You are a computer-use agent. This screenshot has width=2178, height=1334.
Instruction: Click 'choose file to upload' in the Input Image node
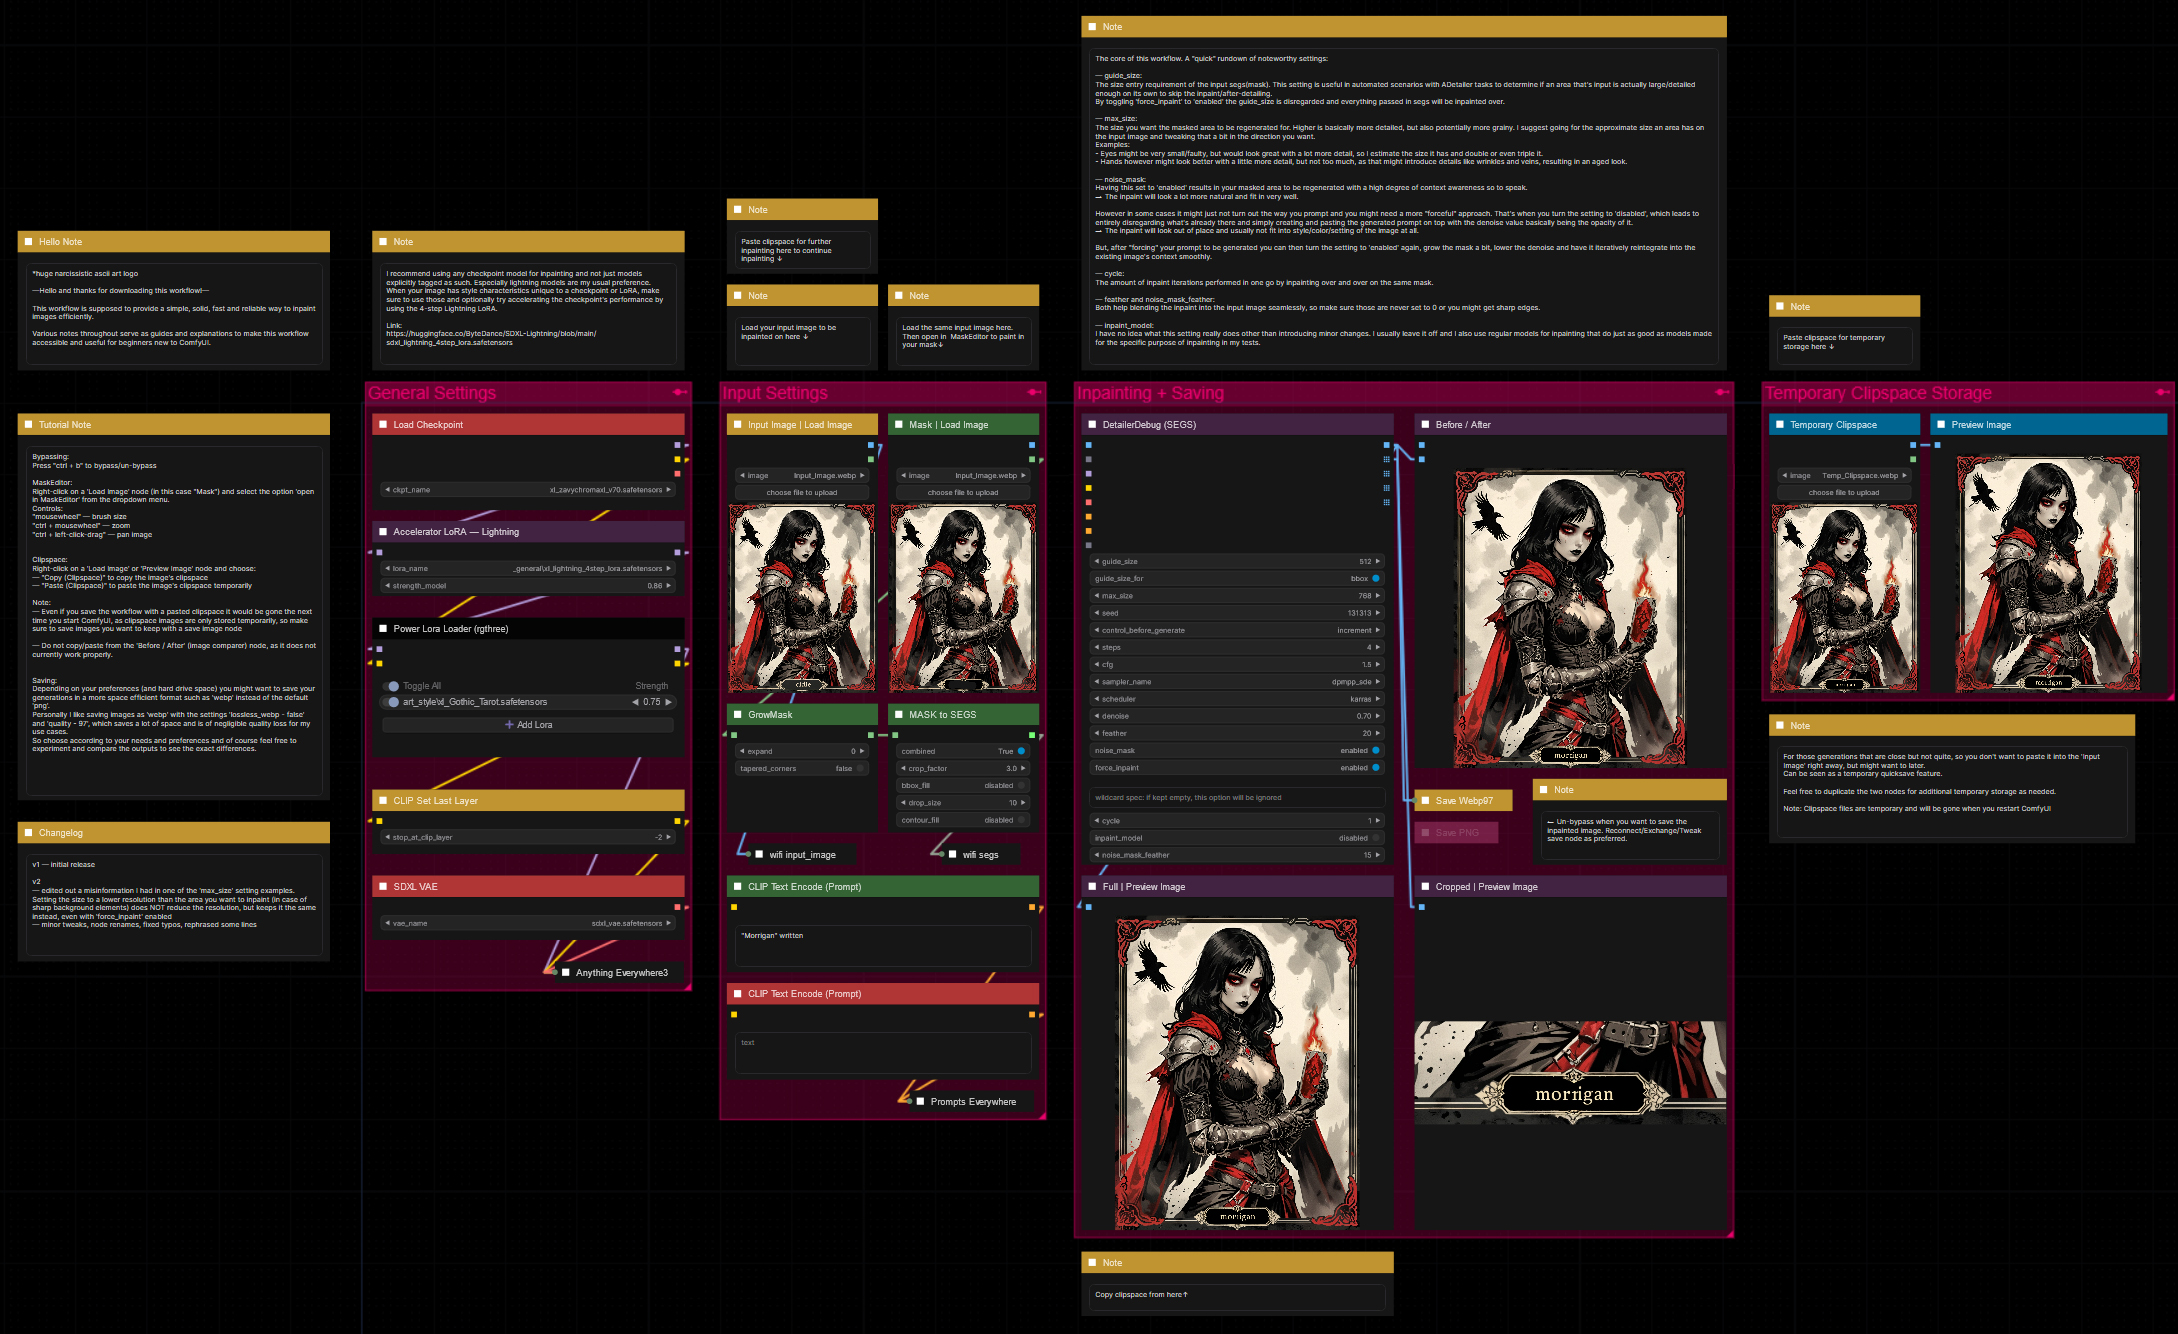click(x=801, y=493)
